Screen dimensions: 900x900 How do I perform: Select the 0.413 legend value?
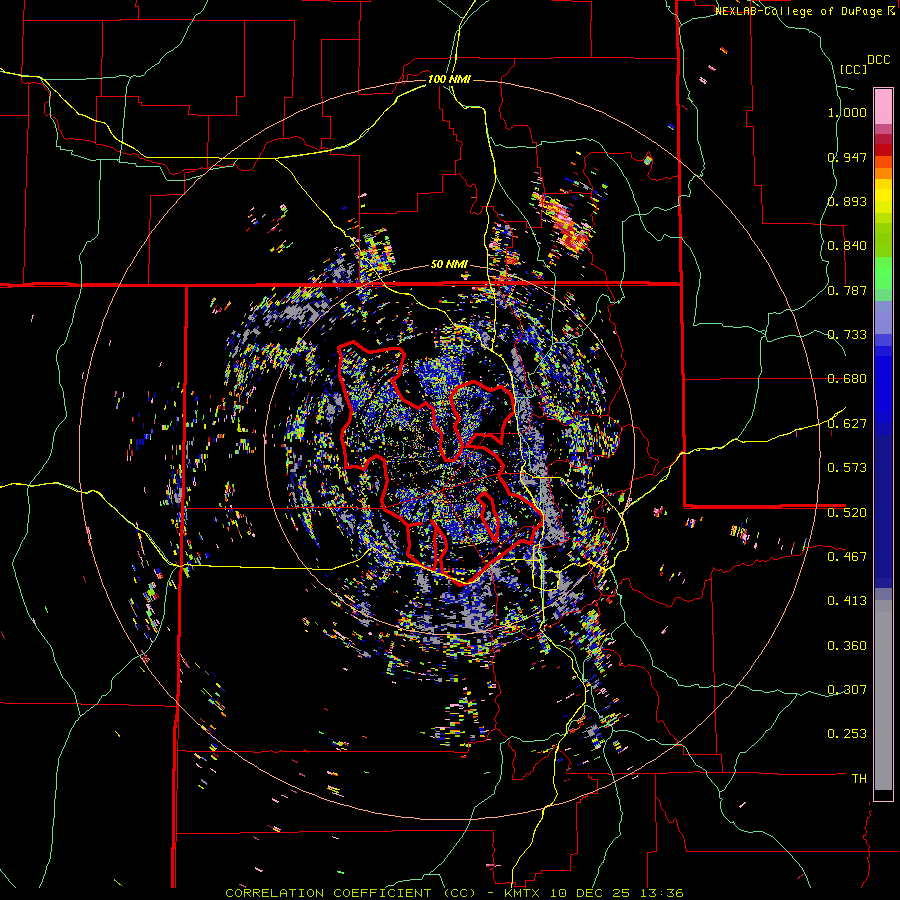(x=847, y=601)
